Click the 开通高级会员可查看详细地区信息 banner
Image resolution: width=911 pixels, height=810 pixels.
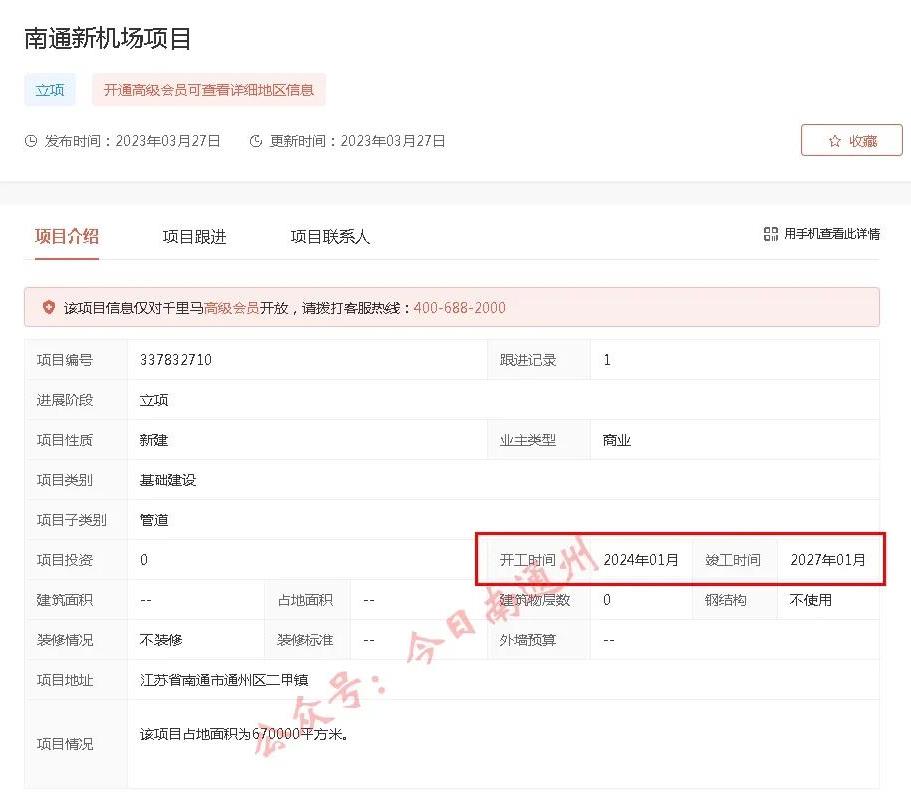pos(209,90)
